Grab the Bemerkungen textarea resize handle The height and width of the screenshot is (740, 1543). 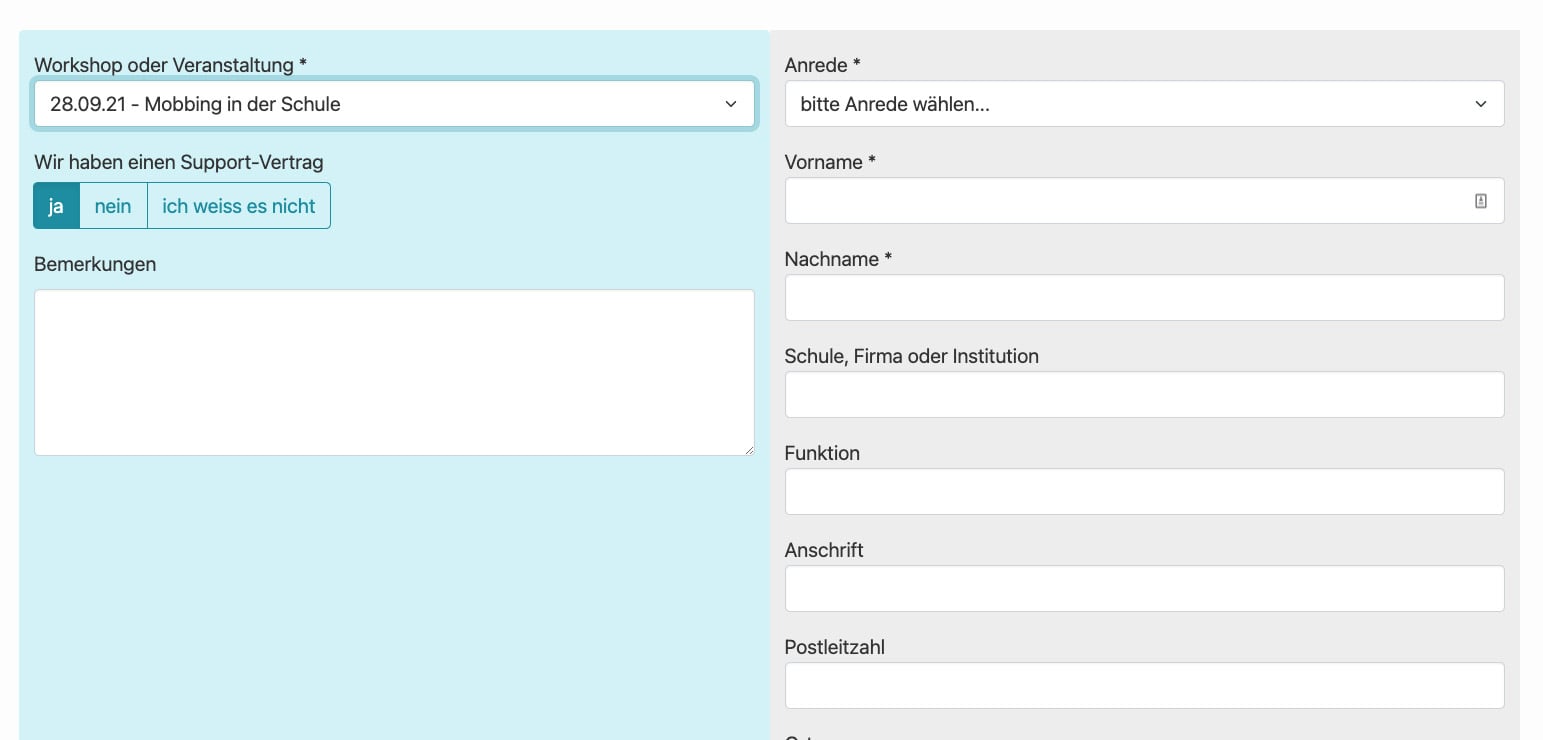(749, 450)
